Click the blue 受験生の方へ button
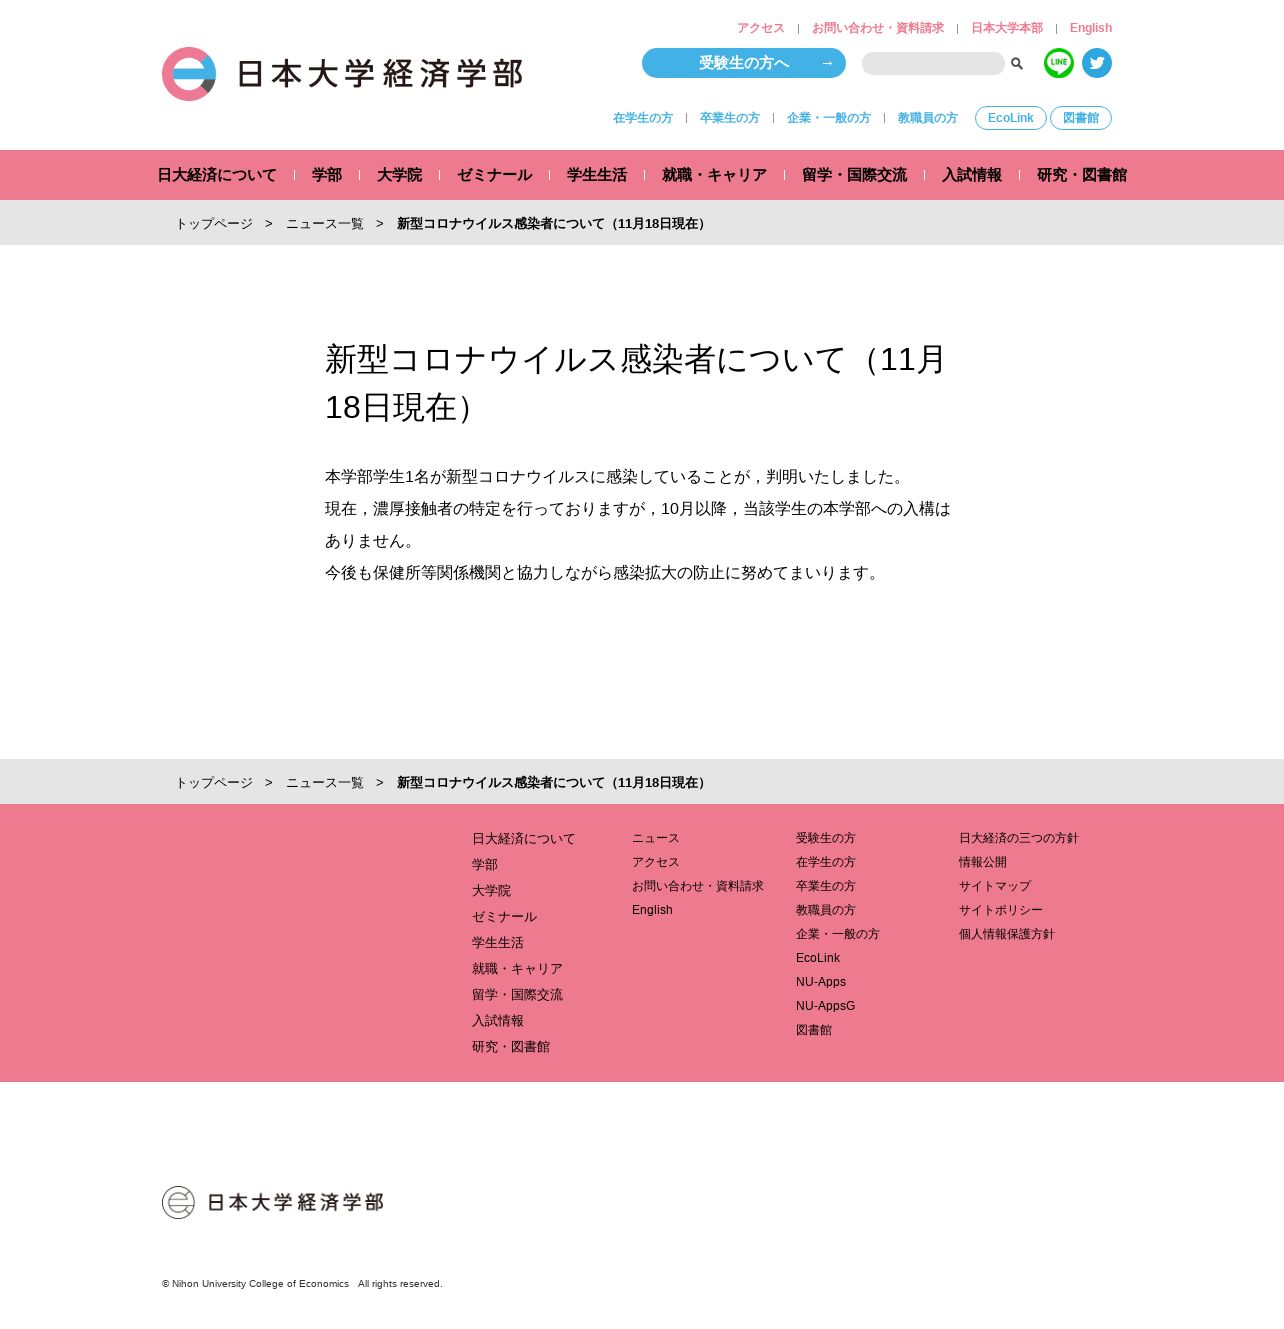This screenshot has height=1329, width=1284. pyautogui.click(x=744, y=63)
